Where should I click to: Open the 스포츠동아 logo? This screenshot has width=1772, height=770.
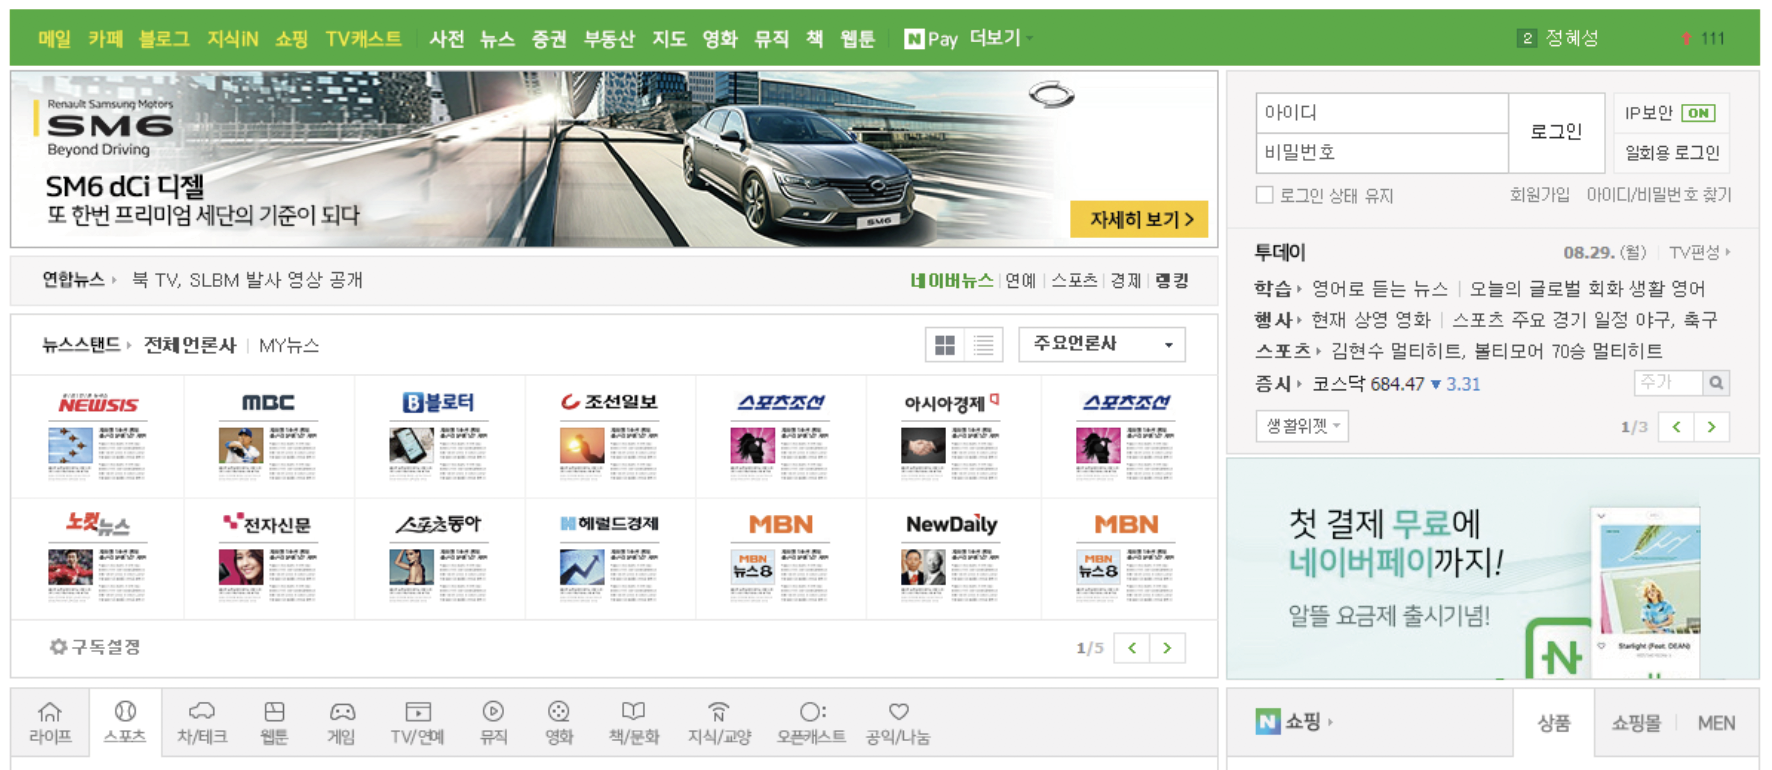(x=438, y=524)
